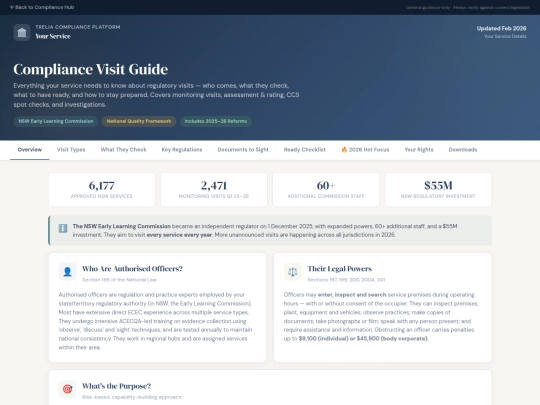Click the 6,177 Approved NSW Services card
Image resolution: width=540 pixels, height=405 pixels.
[x=102, y=190]
